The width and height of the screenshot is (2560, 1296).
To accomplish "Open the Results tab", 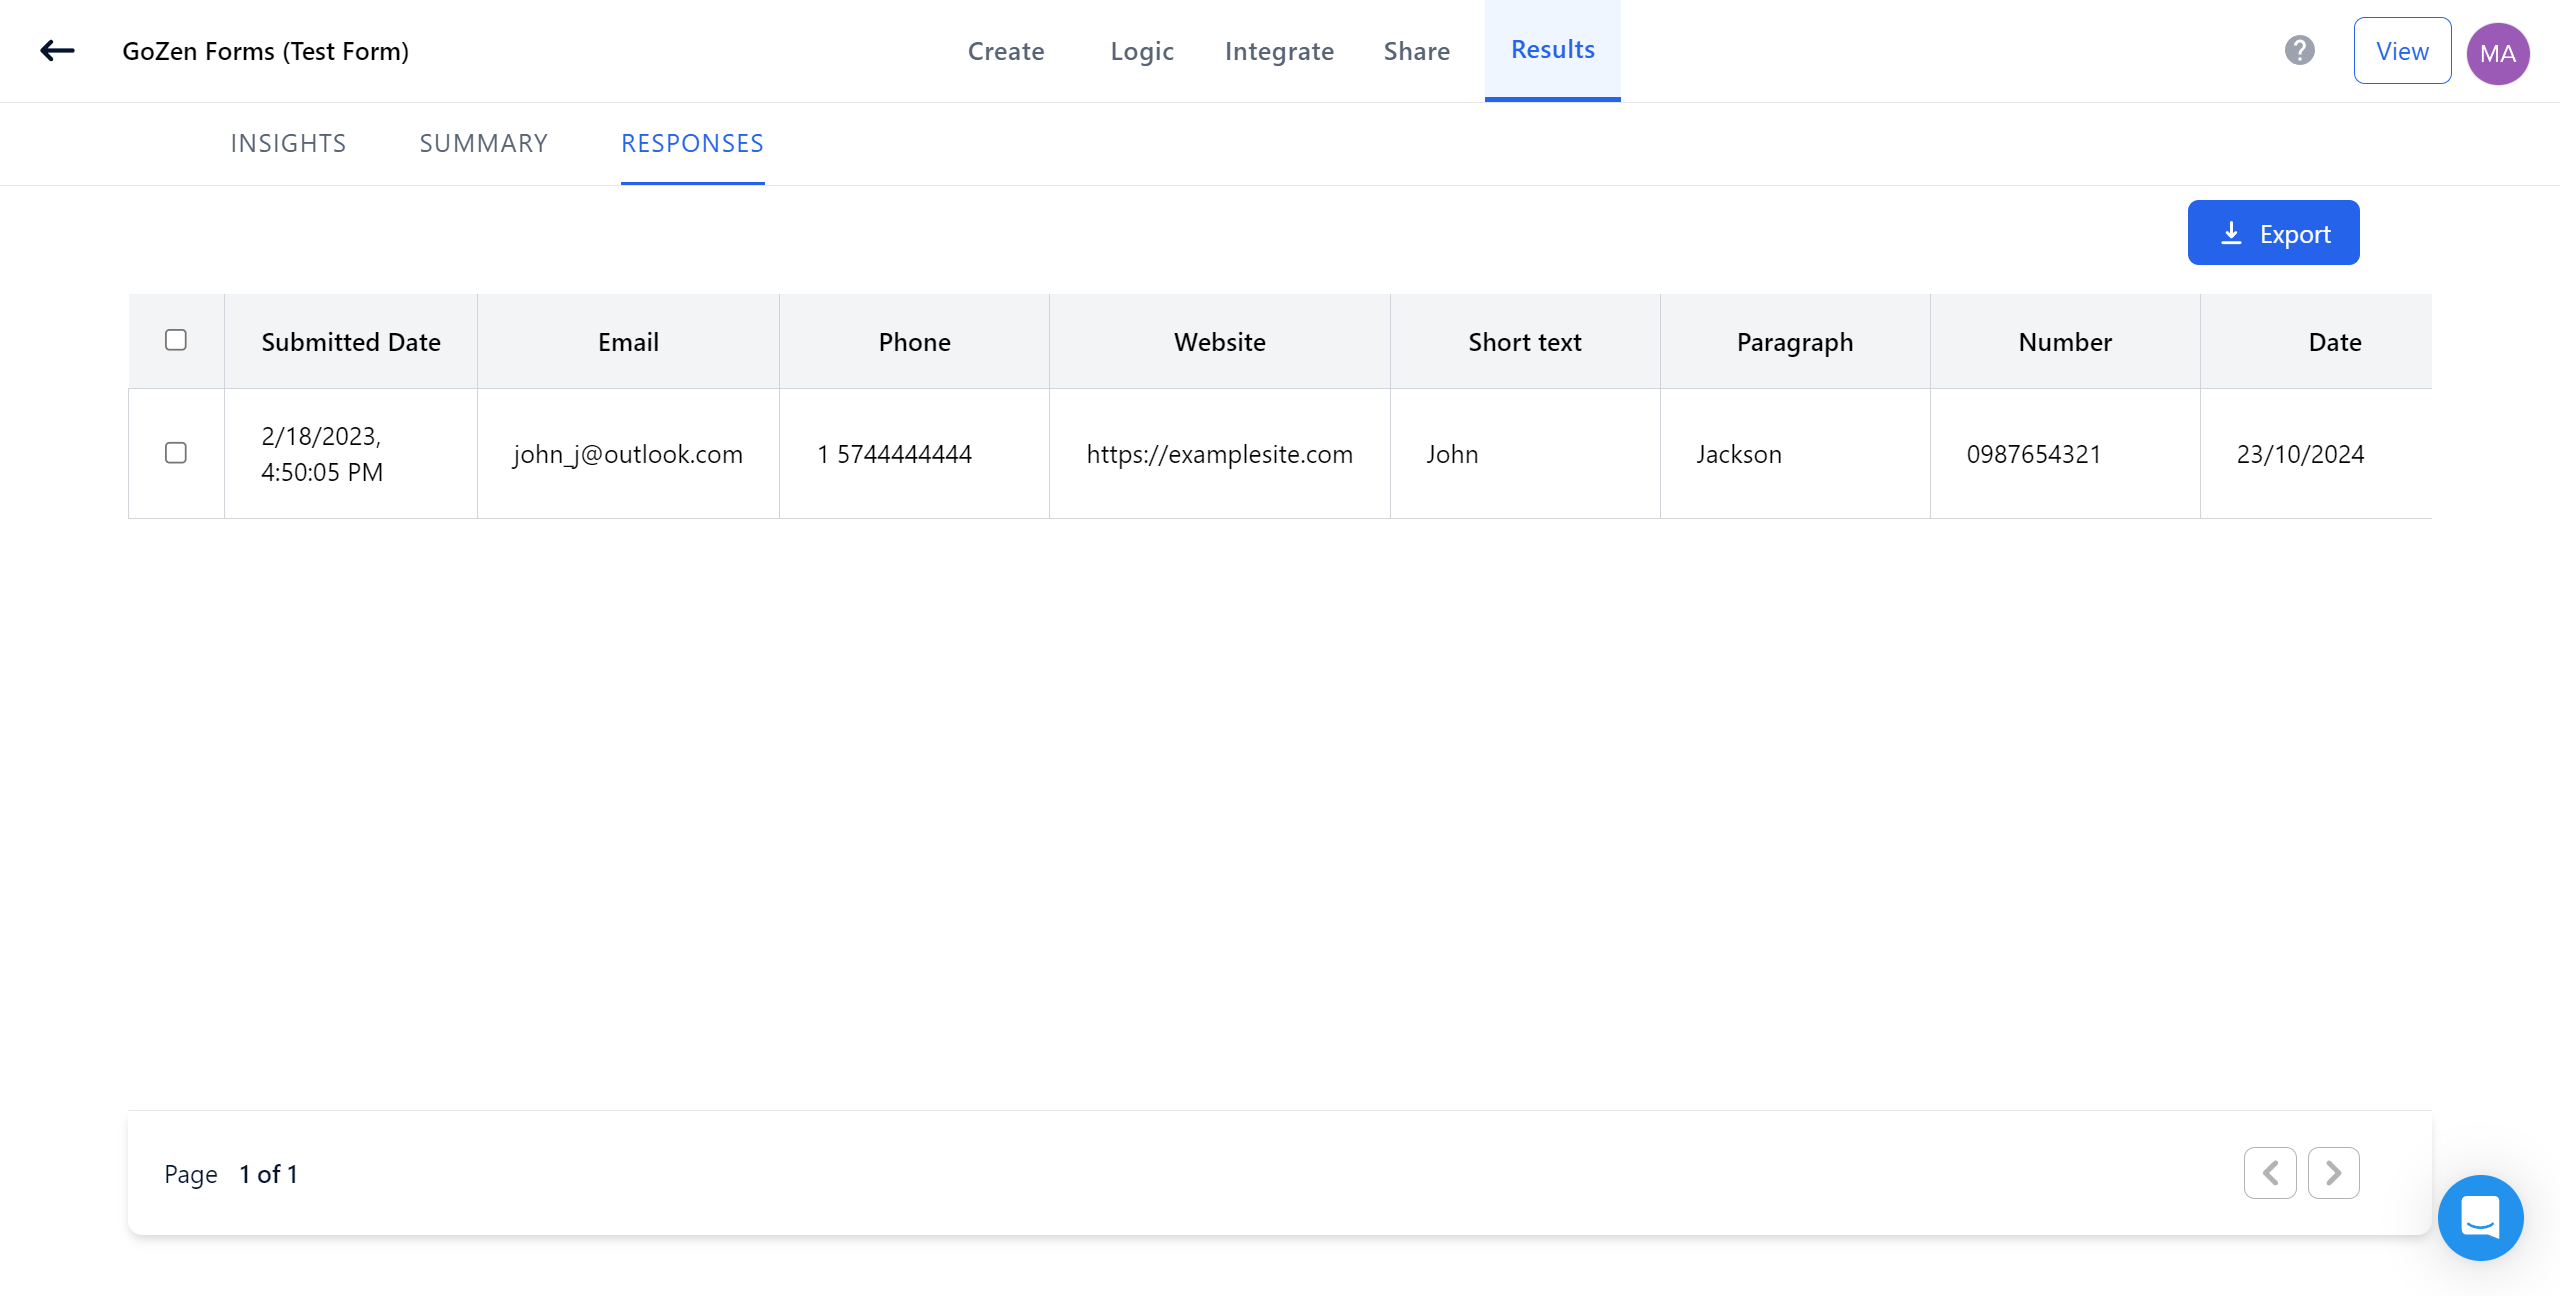I will (x=1553, y=50).
